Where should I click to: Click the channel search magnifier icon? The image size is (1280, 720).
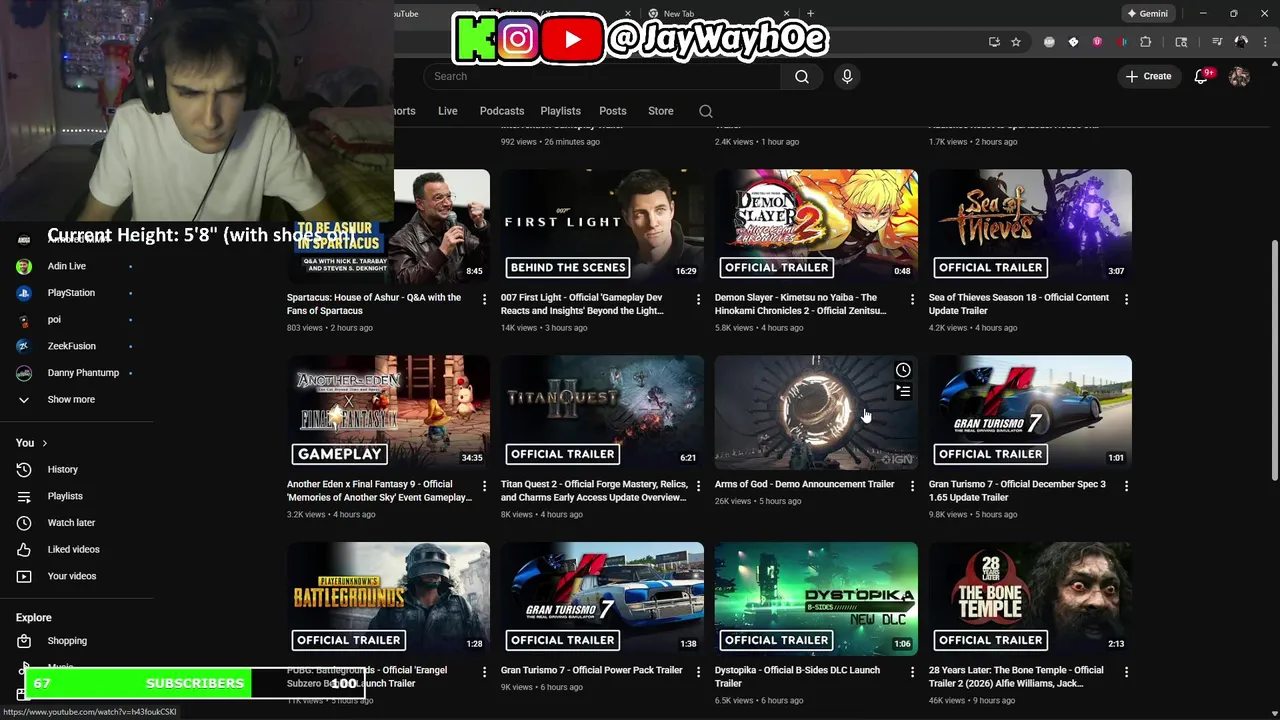[x=706, y=111]
